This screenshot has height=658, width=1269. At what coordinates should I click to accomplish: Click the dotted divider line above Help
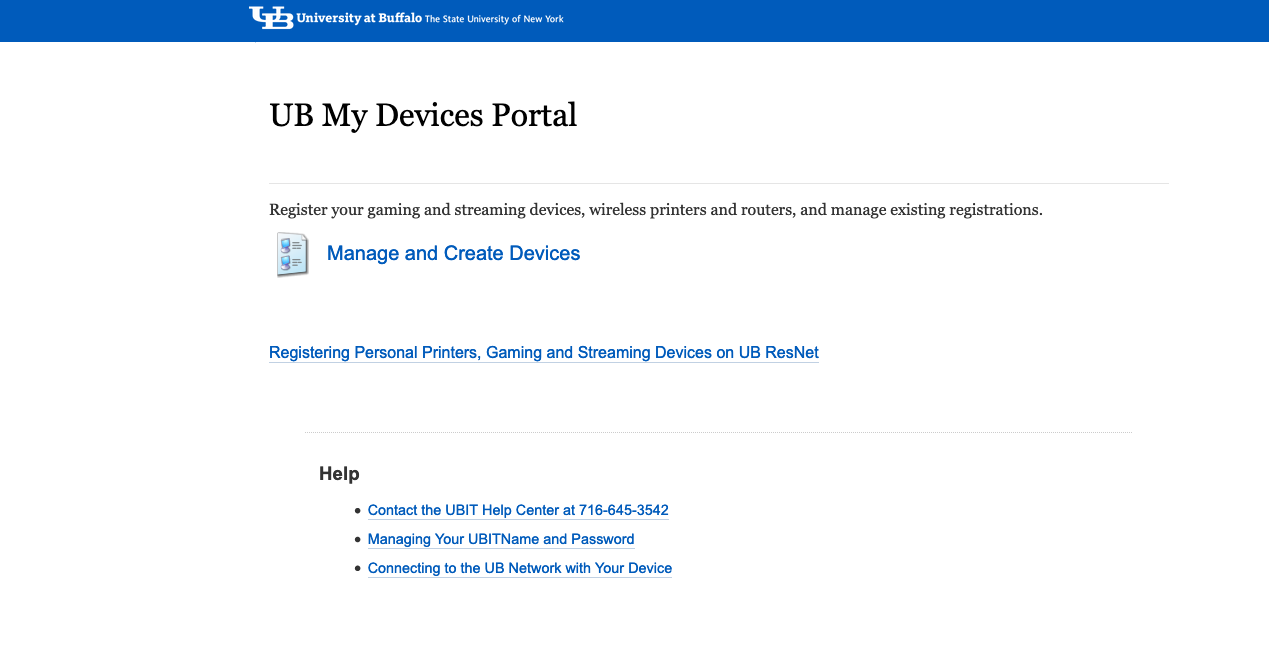(x=718, y=433)
